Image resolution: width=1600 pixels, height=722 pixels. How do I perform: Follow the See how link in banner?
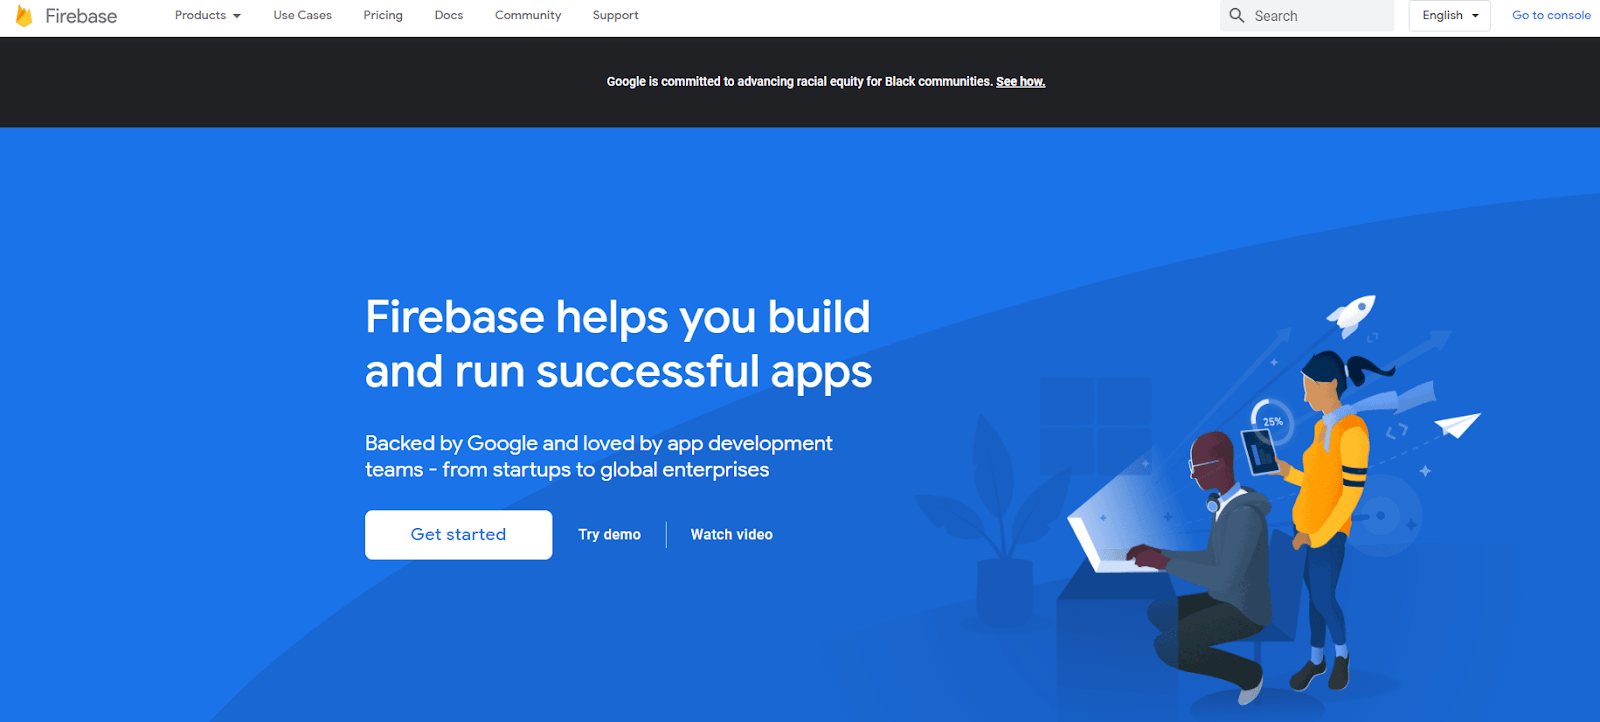coord(1020,82)
